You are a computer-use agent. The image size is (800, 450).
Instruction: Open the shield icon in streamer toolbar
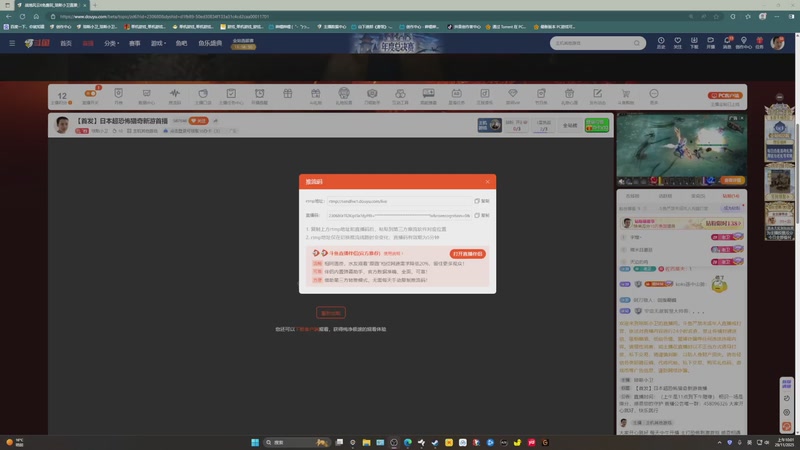118,93
